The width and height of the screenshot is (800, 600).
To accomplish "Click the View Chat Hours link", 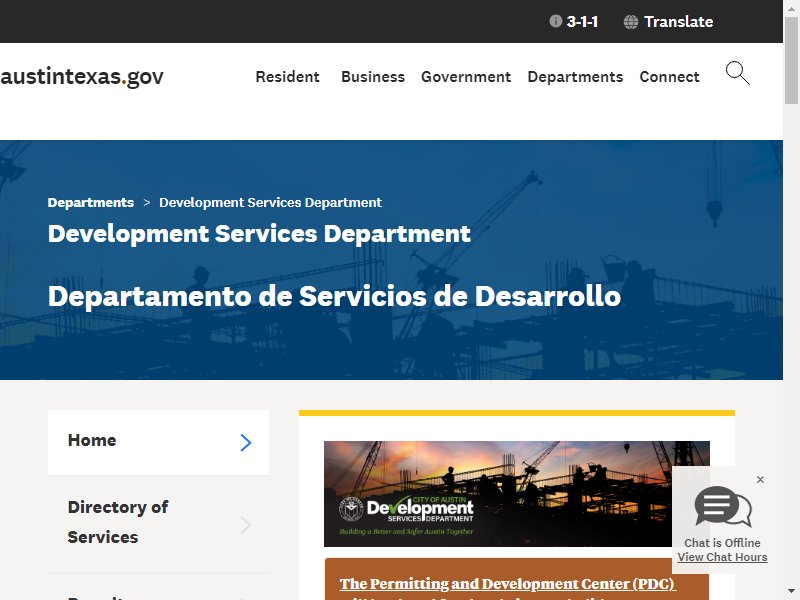I will tap(722, 557).
